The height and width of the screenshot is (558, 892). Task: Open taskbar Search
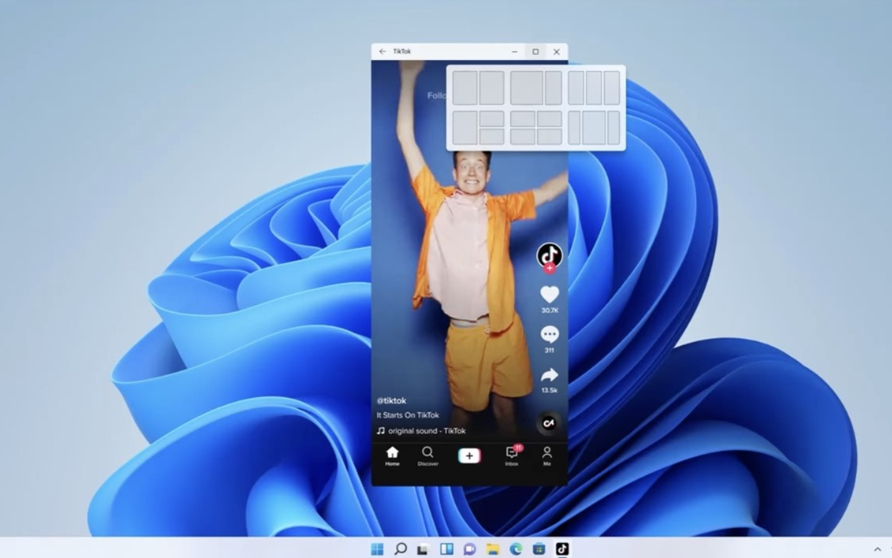pyautogui.click(x=400, y=549)
